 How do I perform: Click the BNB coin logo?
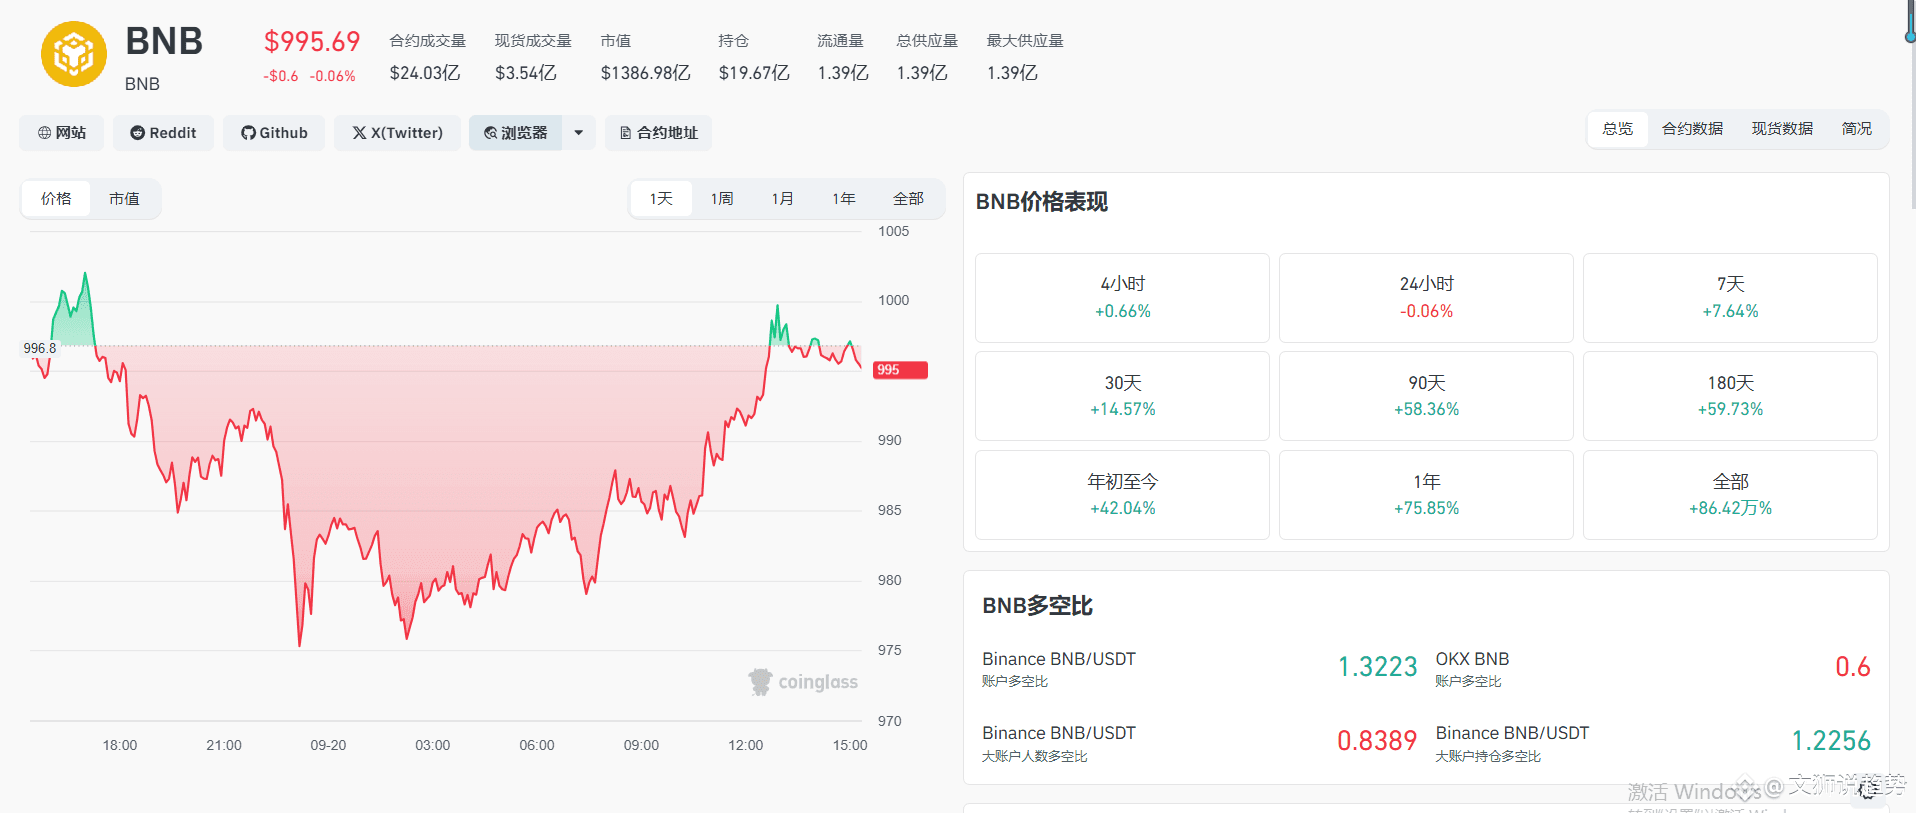click(74, 54)
